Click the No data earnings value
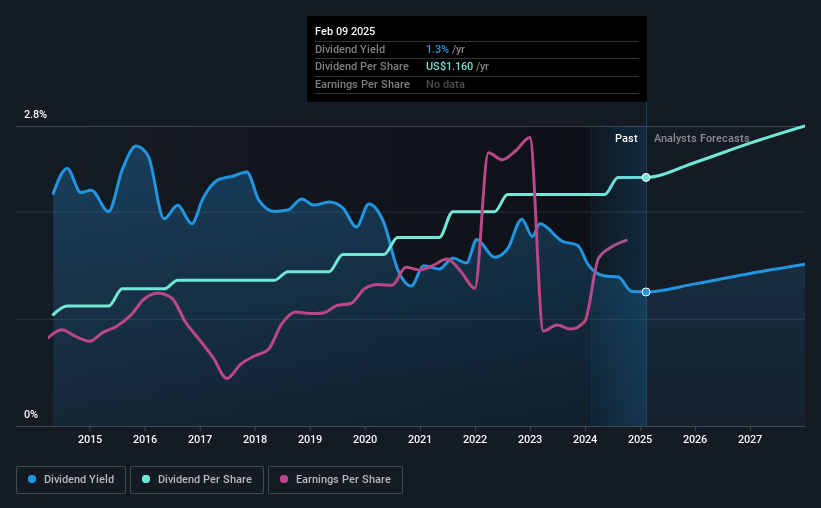Screen dimensions: 821x508 point(445,85)
